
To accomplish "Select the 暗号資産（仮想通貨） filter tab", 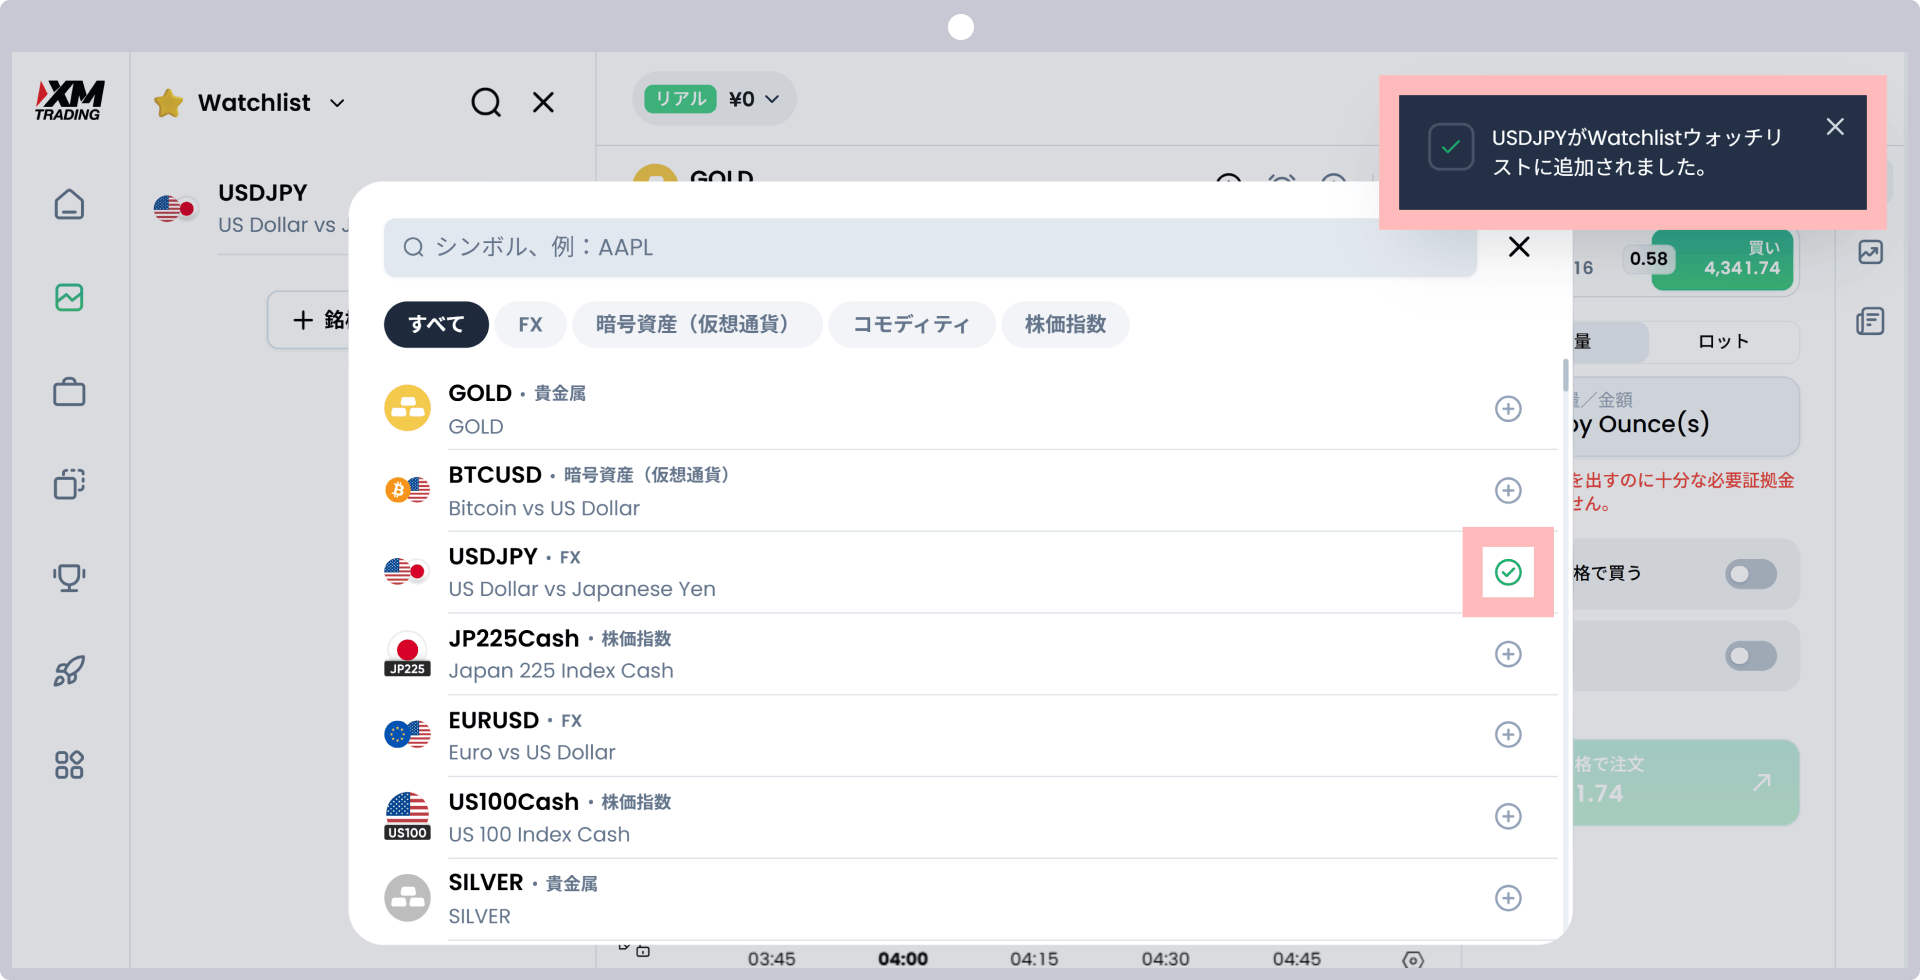I will click(x=697, y=324).
